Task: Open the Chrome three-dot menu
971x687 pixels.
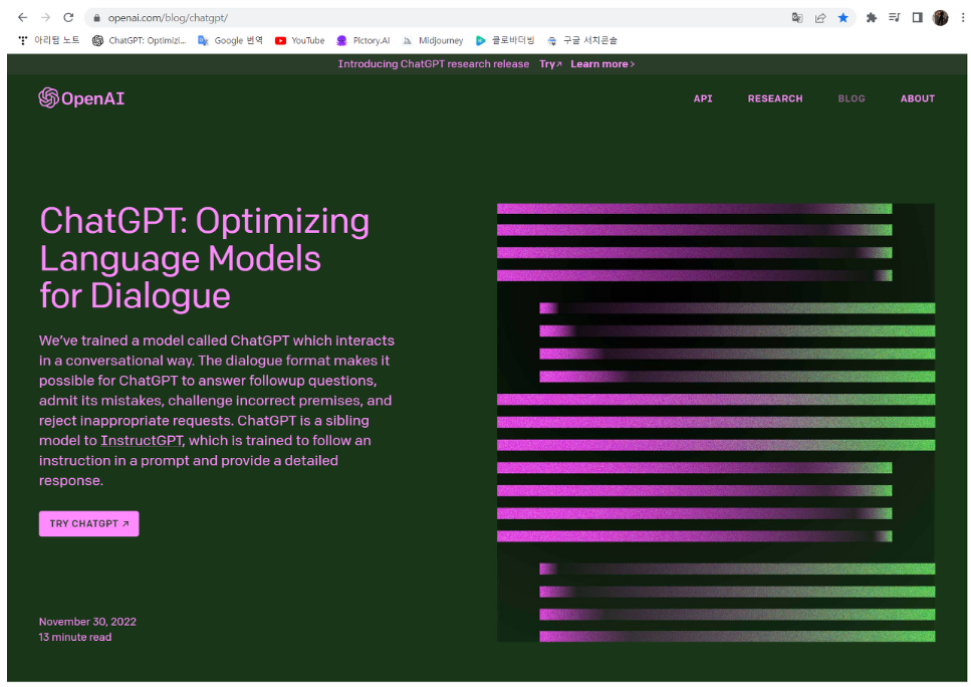Action: [962, 18]
